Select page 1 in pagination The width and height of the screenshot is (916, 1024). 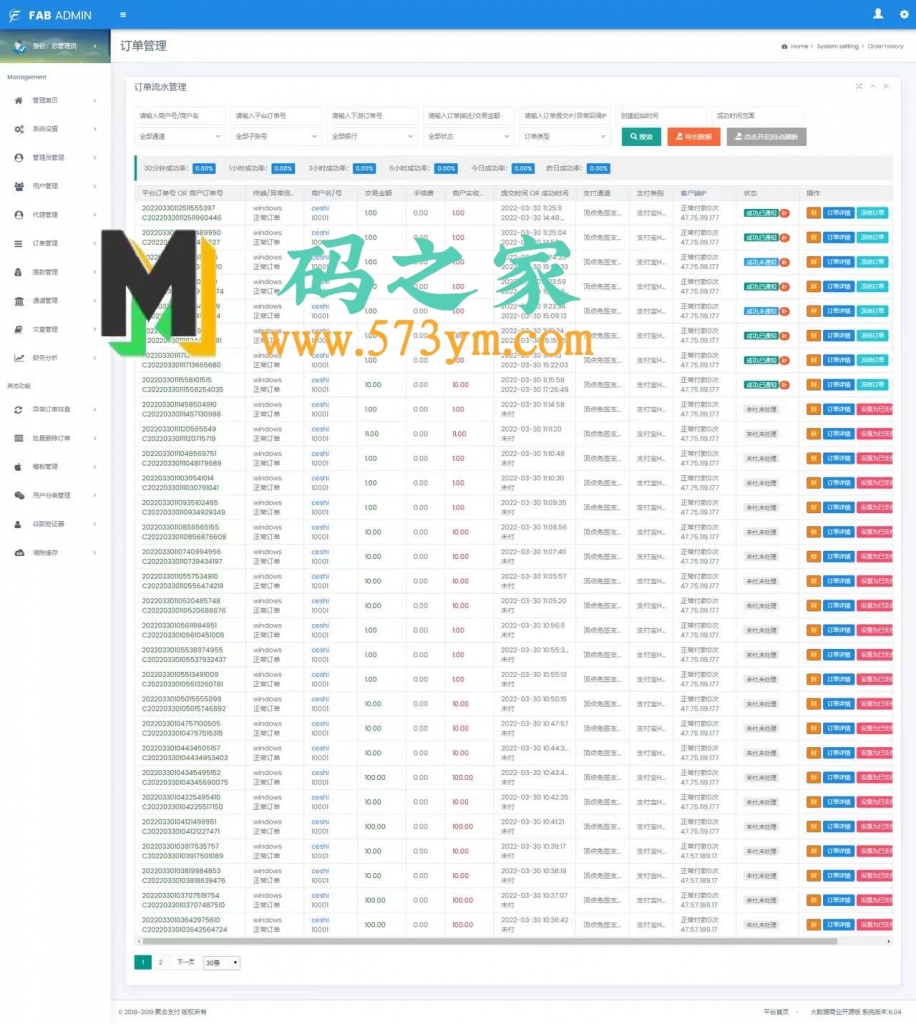[x=143, y=962]
